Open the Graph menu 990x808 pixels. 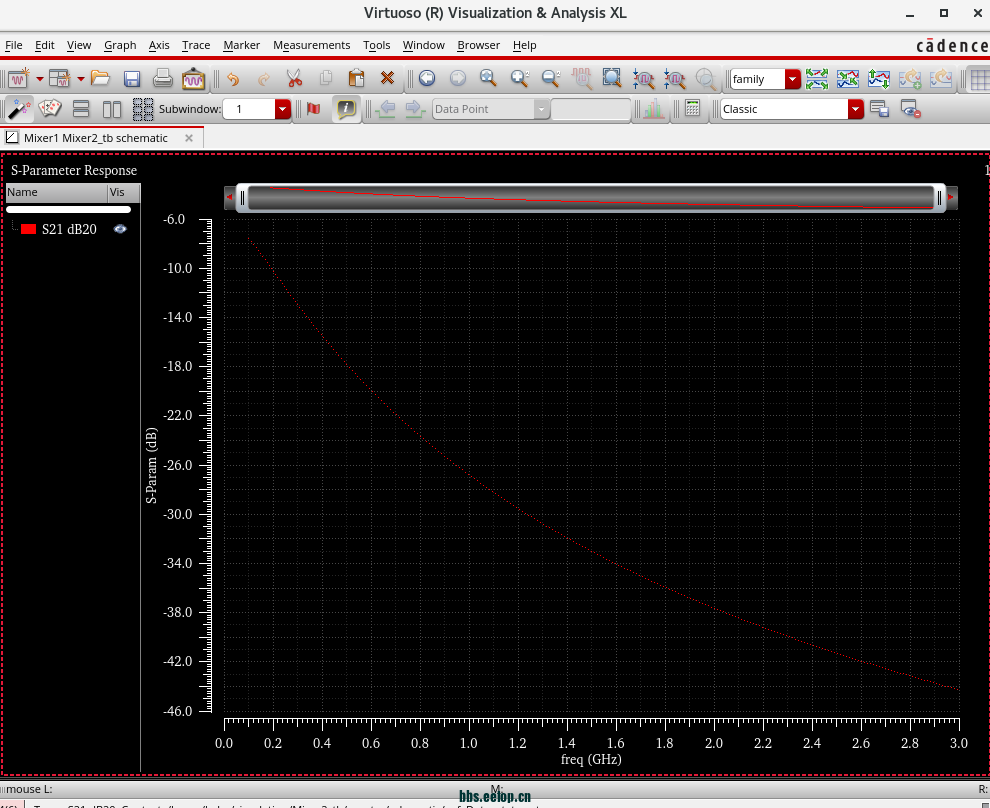tap(120, 45)
